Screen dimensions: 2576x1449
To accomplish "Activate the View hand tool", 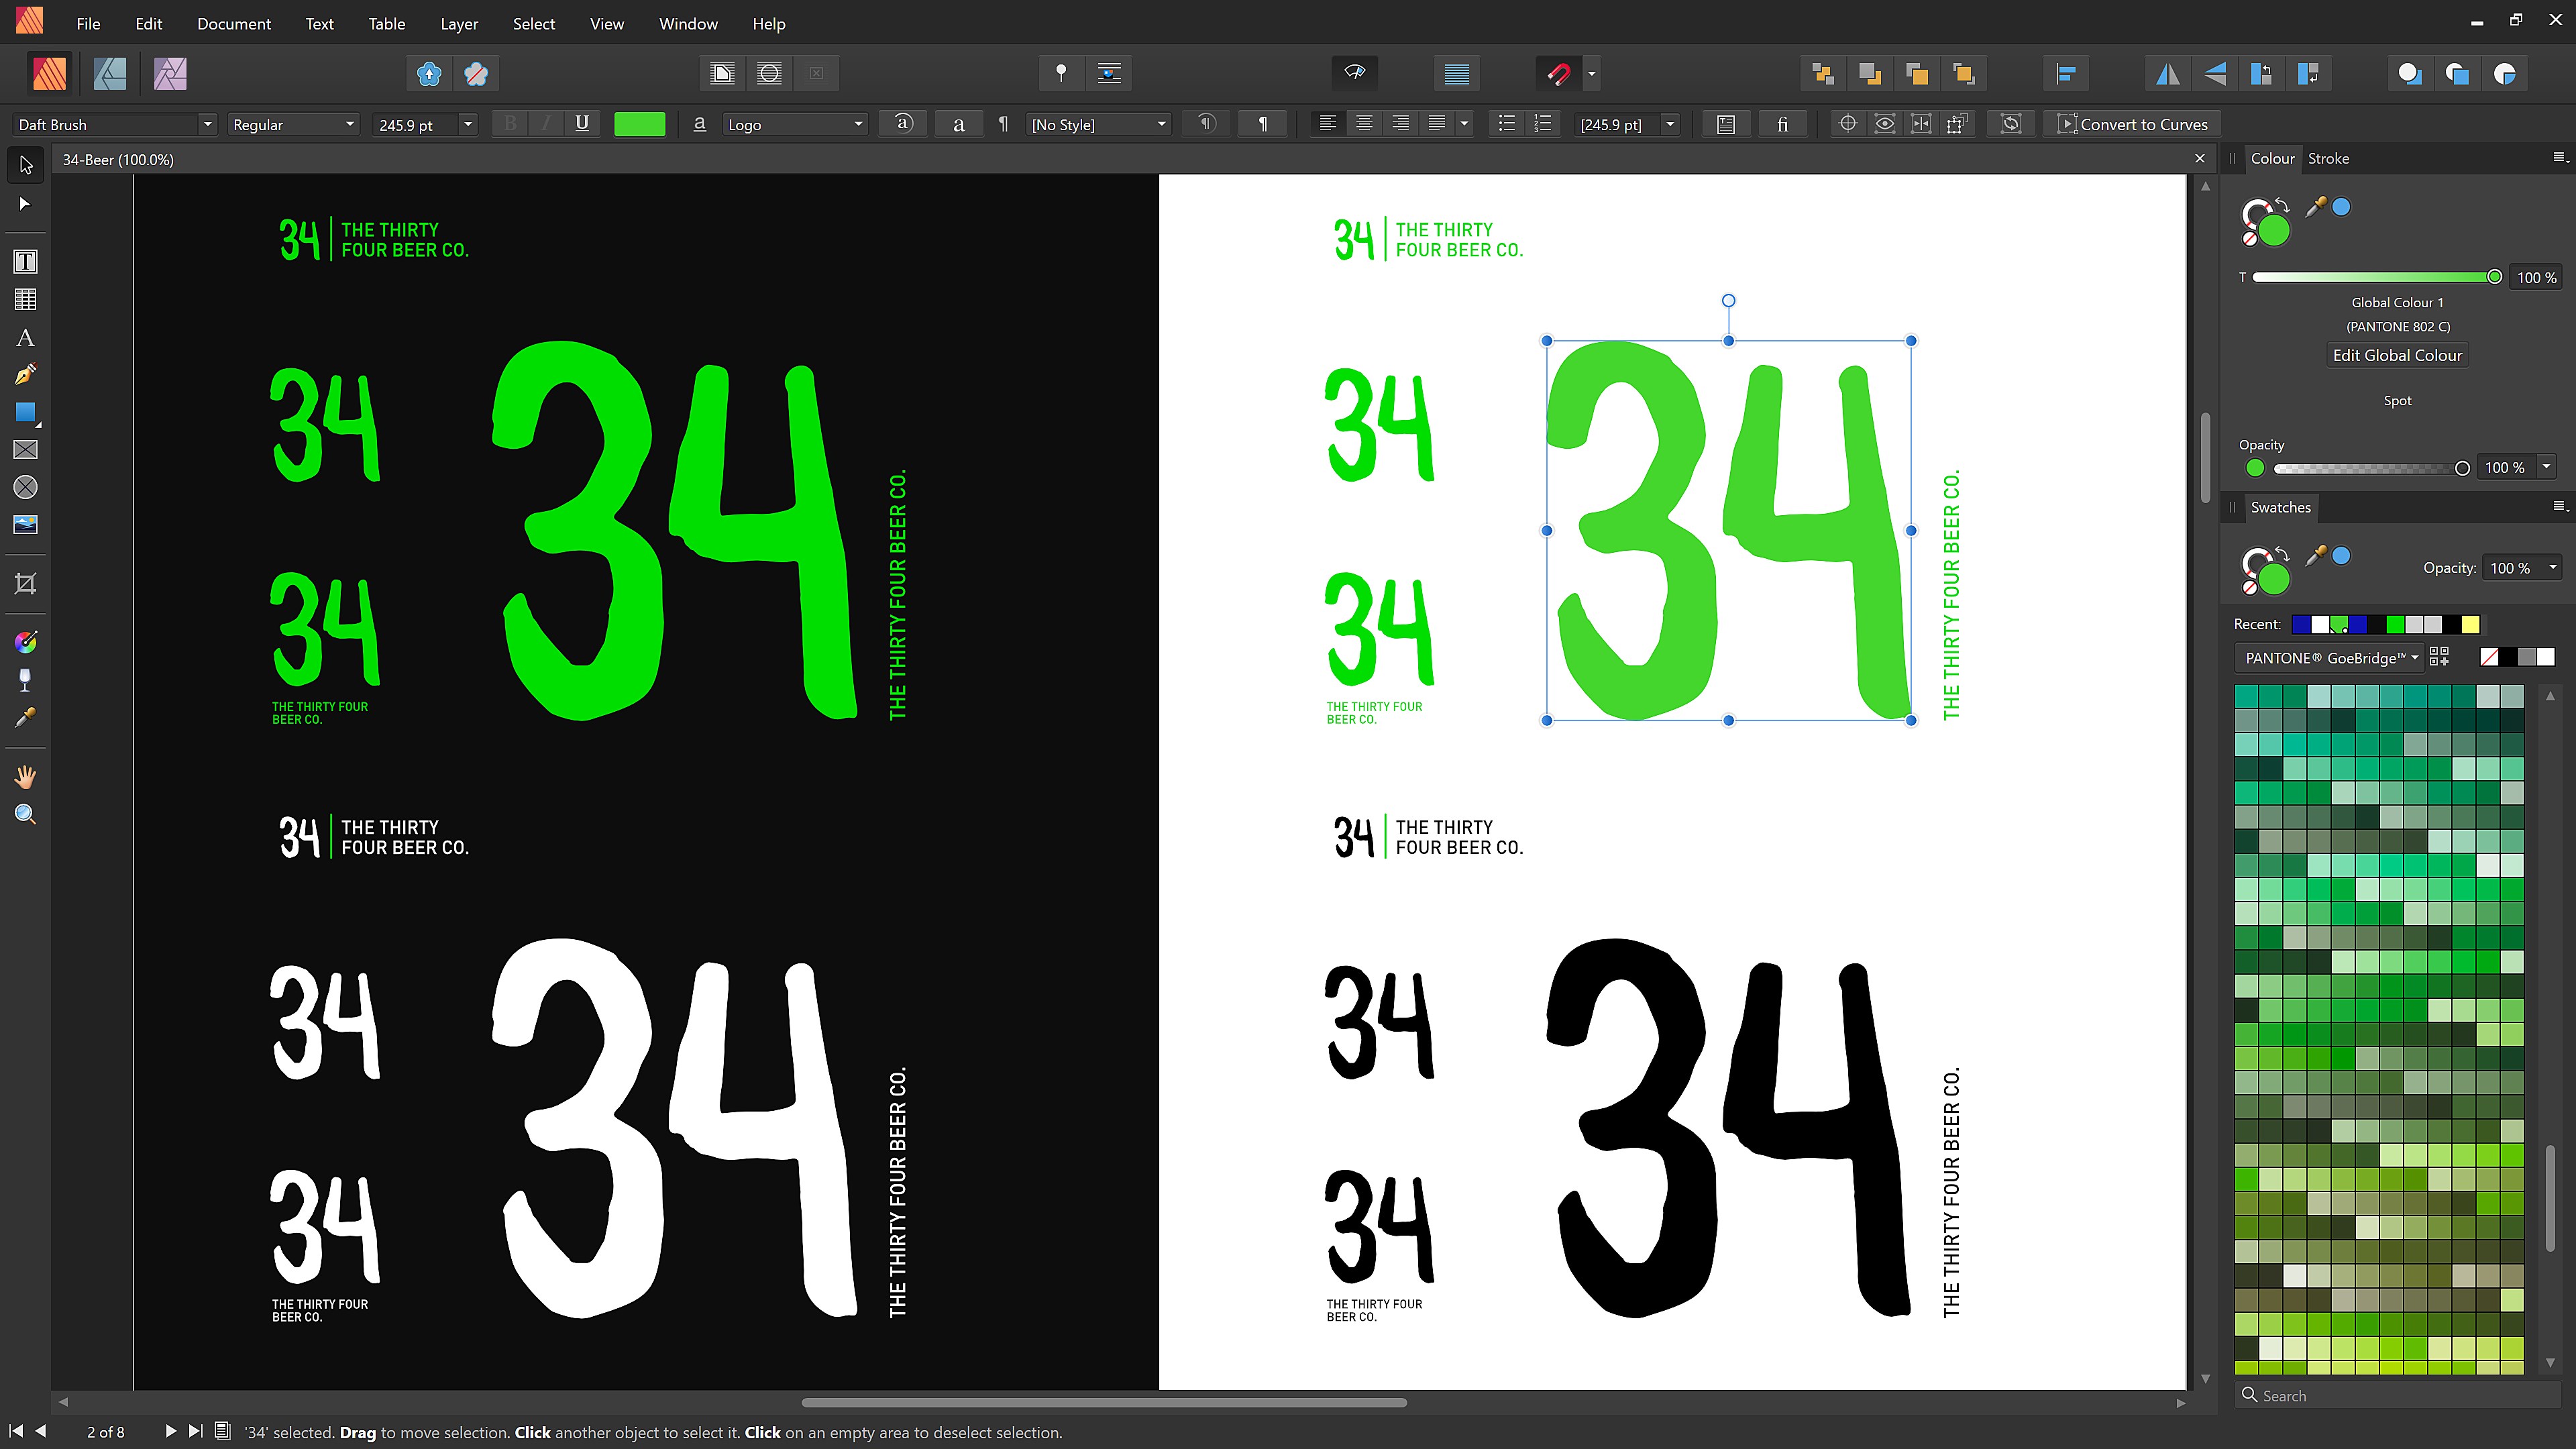I will tap(25, 777).
